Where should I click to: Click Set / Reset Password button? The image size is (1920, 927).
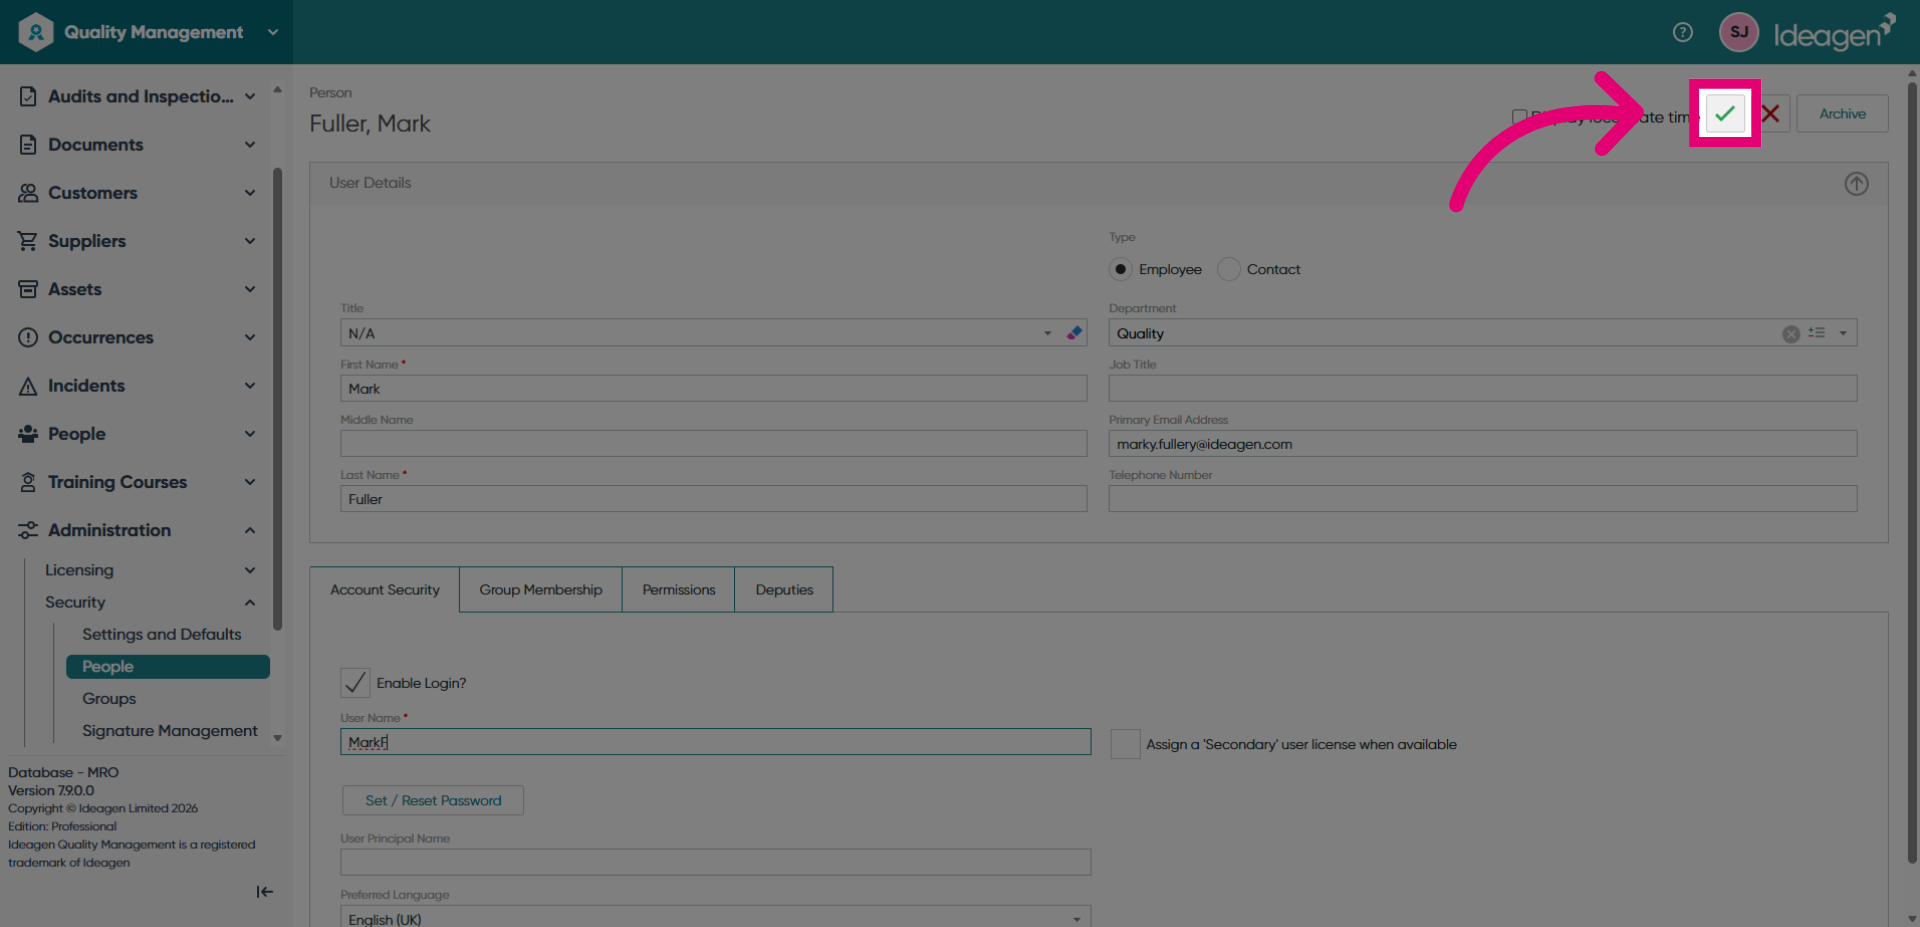(x=433, y=800)
